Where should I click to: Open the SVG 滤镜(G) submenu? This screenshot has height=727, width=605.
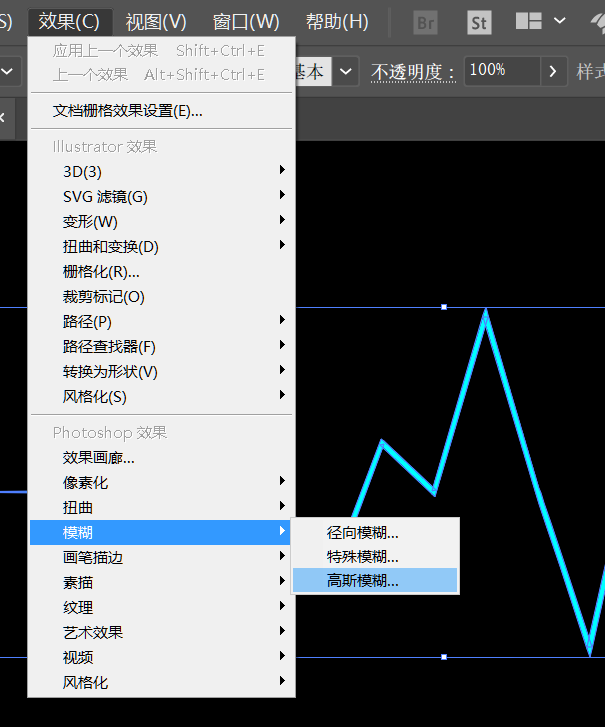(x=161, y=197)
